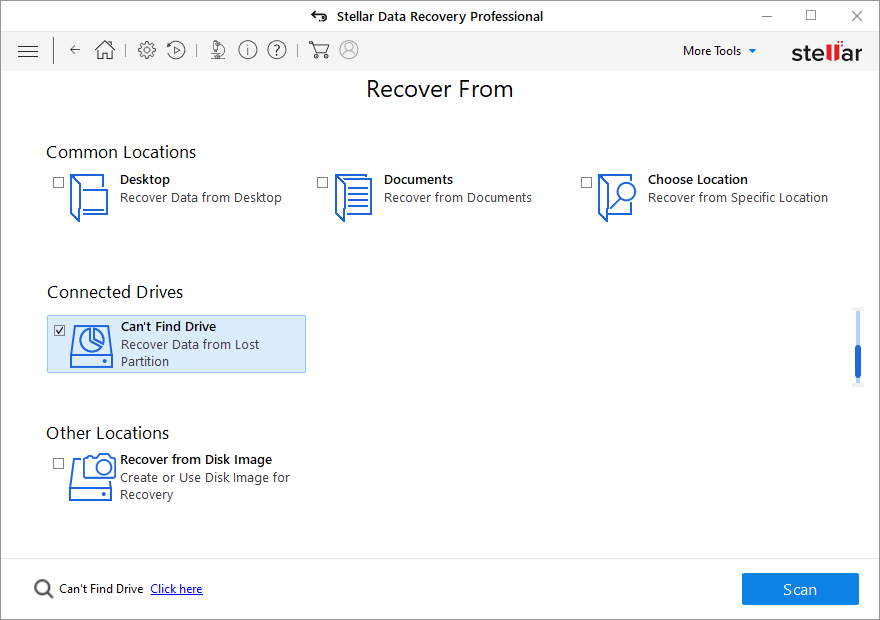
Task: Minimize the Stellar Data Recovery window
Action: coord(767,16)
